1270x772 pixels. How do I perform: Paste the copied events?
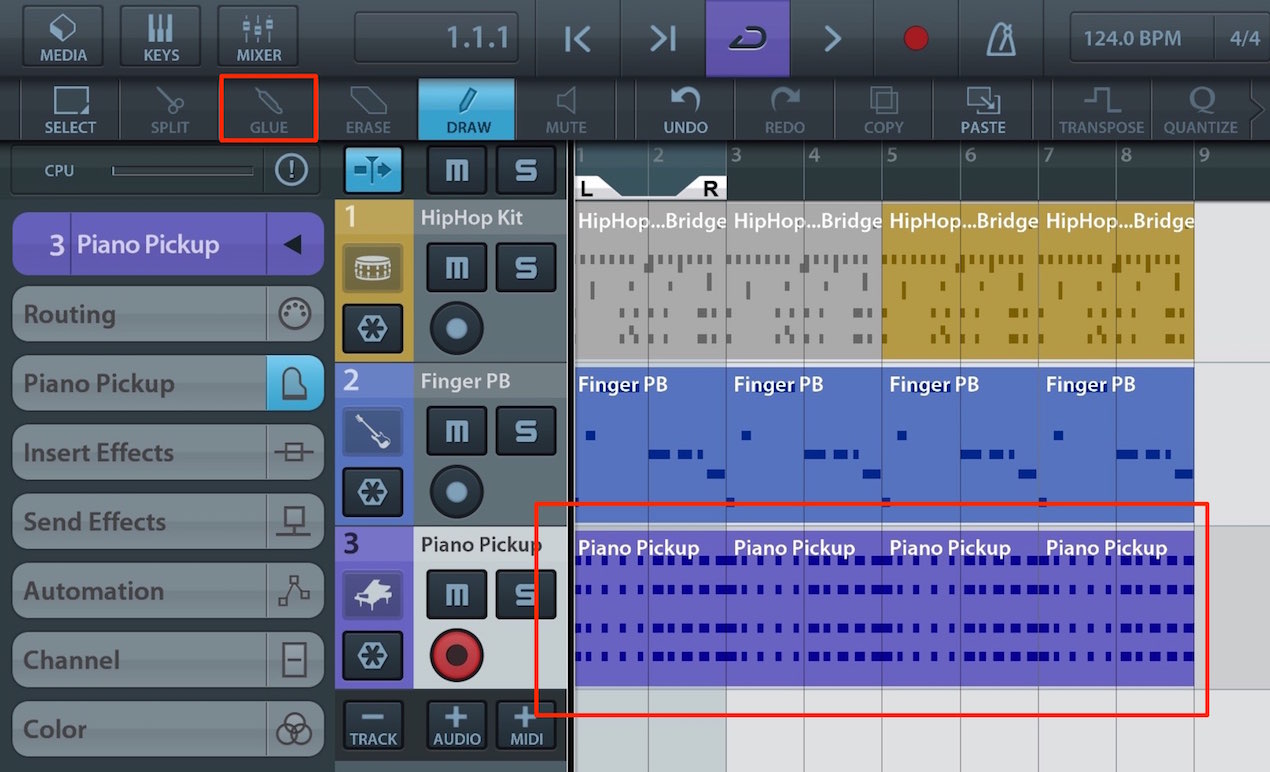(x=983, y=110)
